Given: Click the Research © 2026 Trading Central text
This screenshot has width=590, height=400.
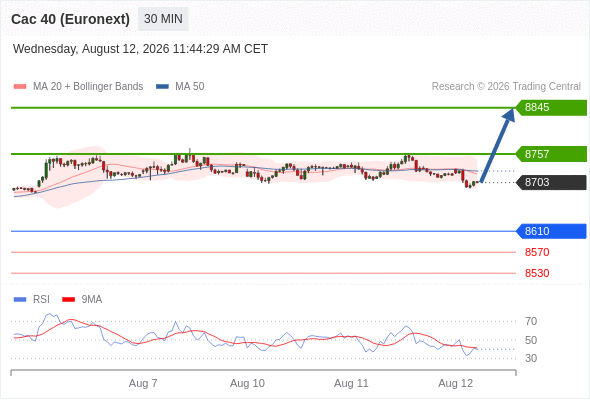Looking at the screenshot, I should [x=506, y=87].
